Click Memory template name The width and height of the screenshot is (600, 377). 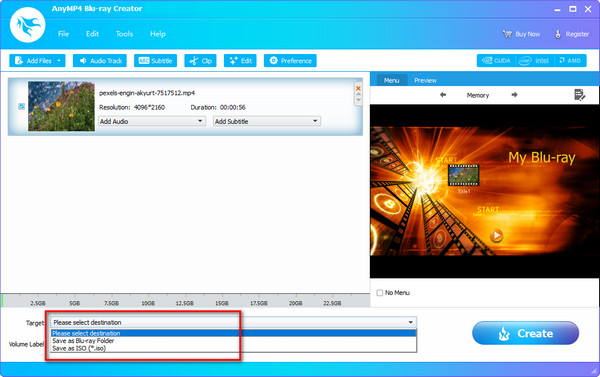tap(478, 95)
